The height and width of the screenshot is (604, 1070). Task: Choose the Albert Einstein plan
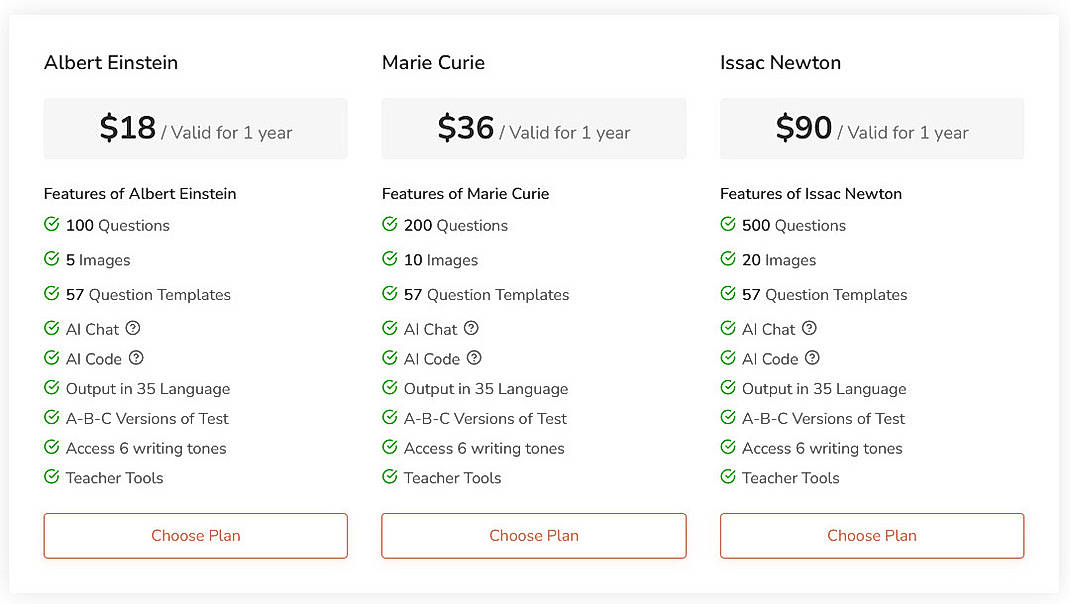[195, 535]
